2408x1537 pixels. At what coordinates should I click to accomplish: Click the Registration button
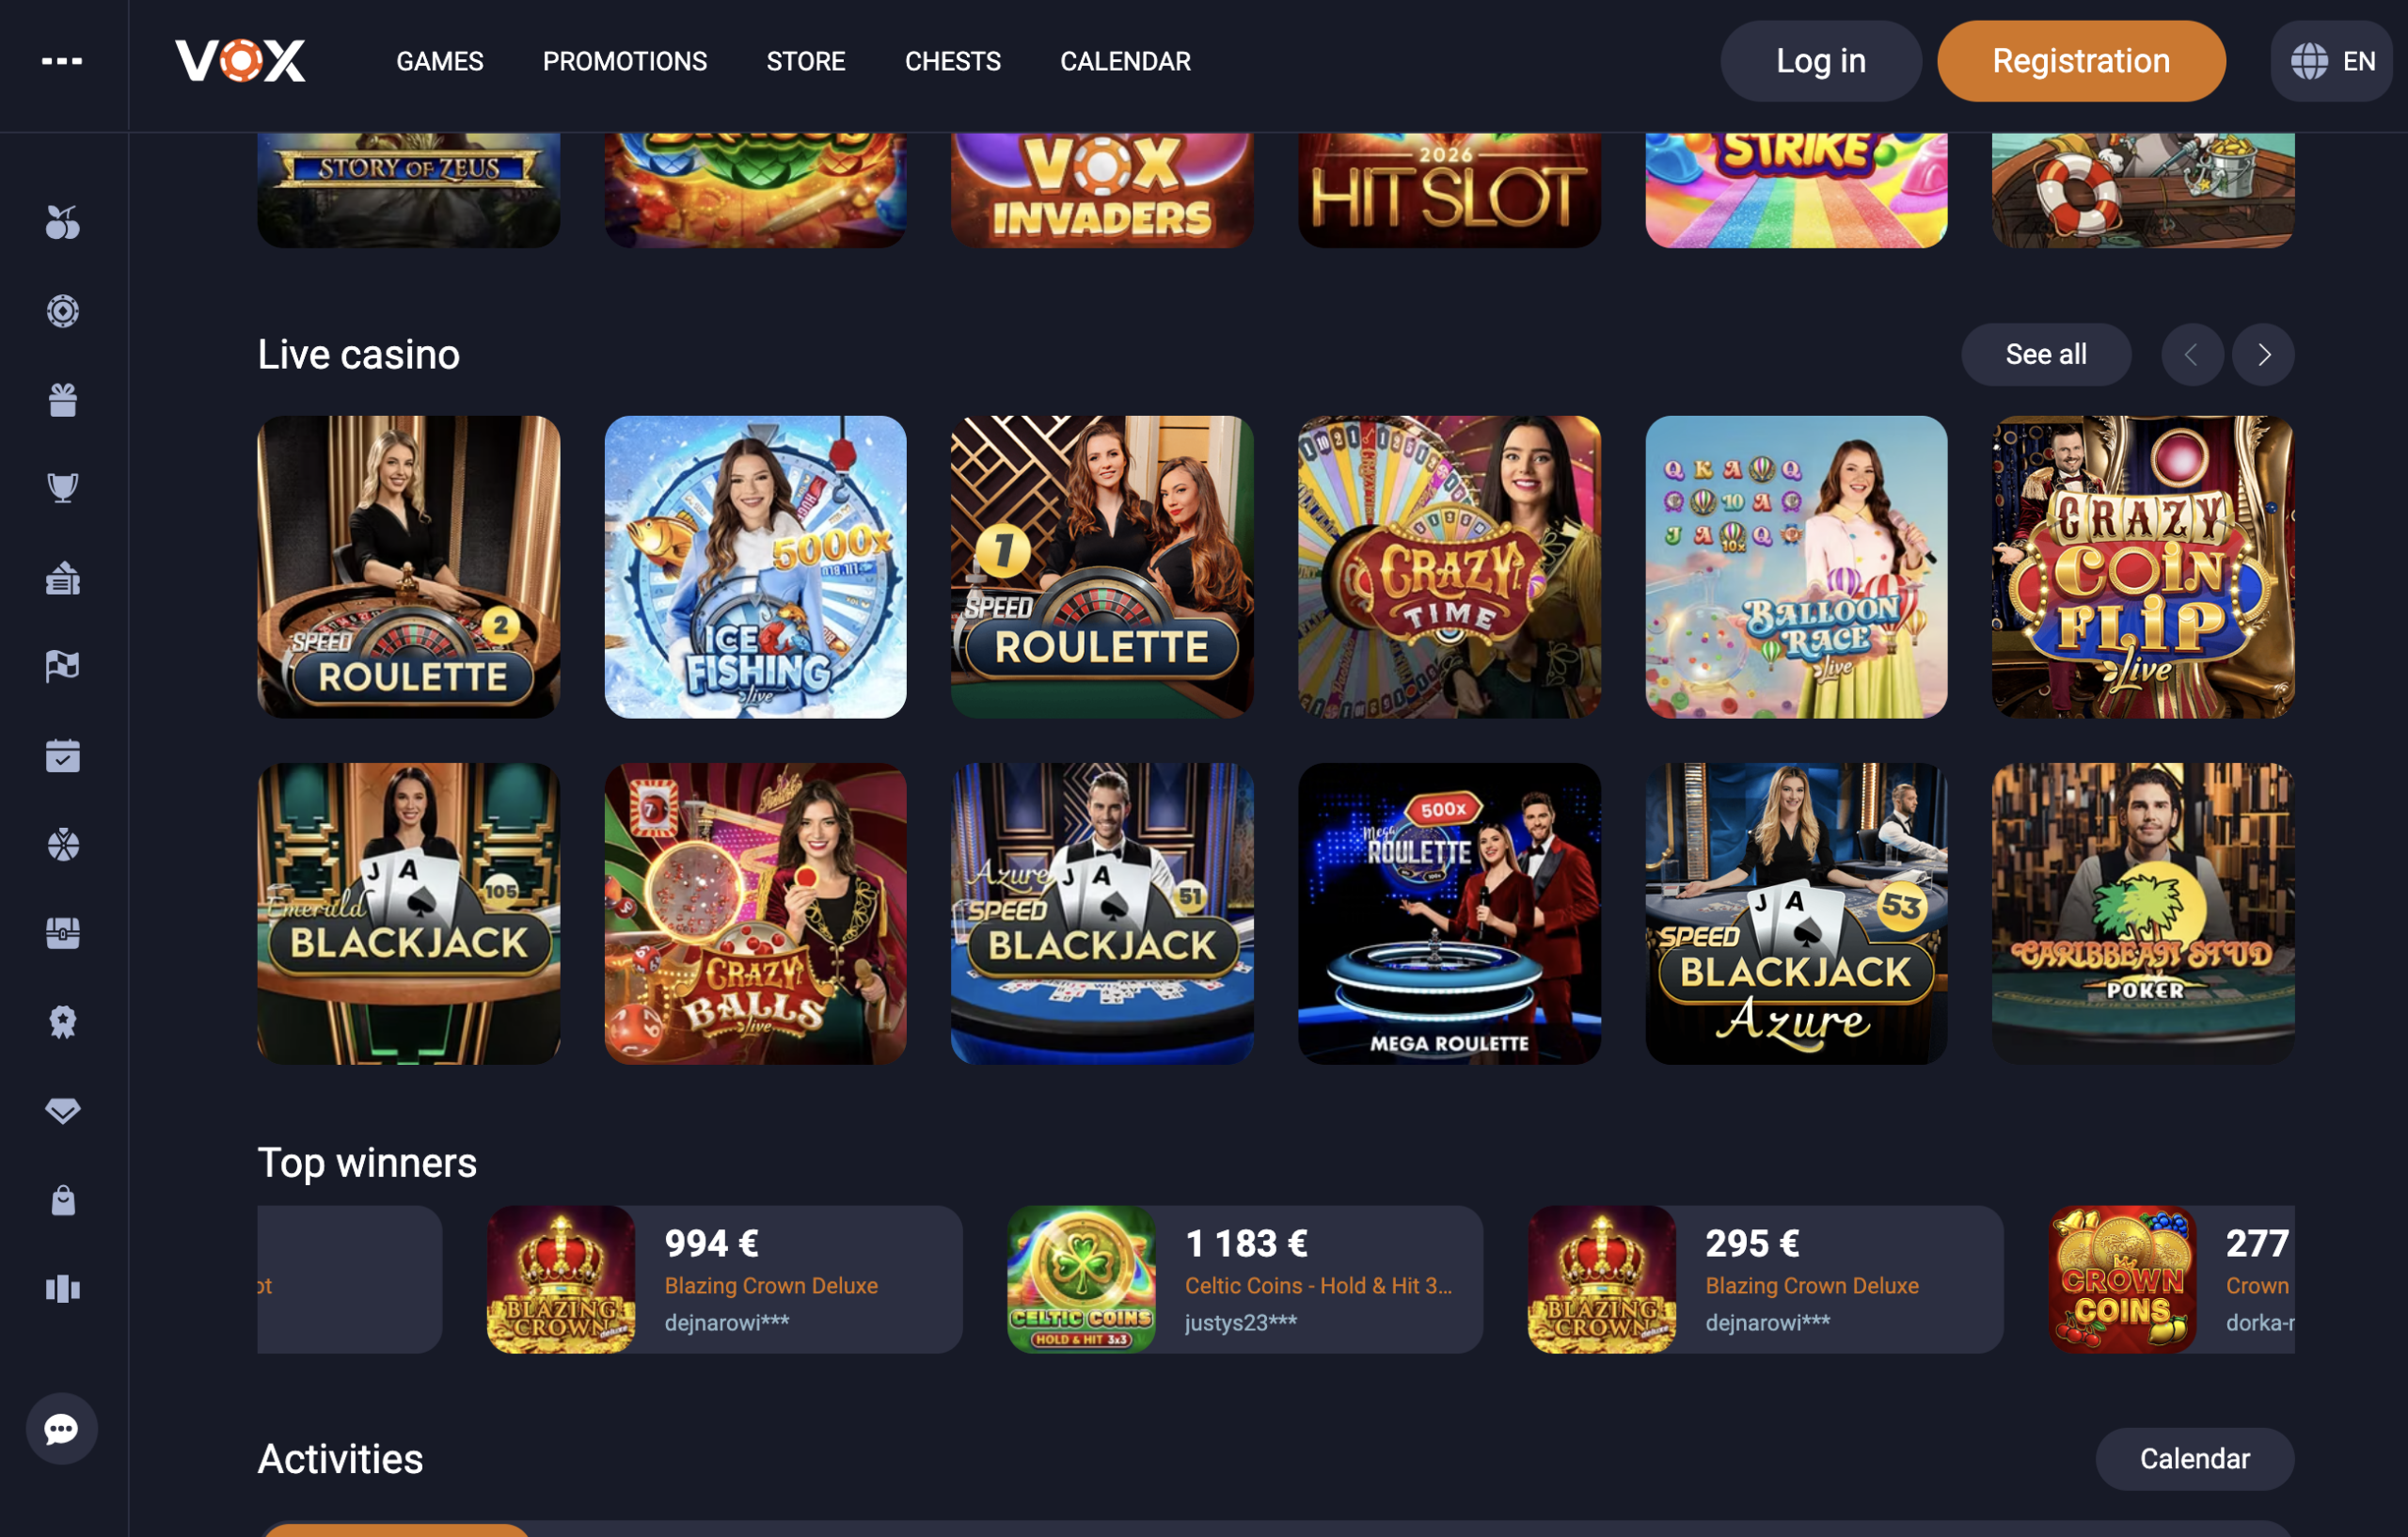[x=2081, y=61]
